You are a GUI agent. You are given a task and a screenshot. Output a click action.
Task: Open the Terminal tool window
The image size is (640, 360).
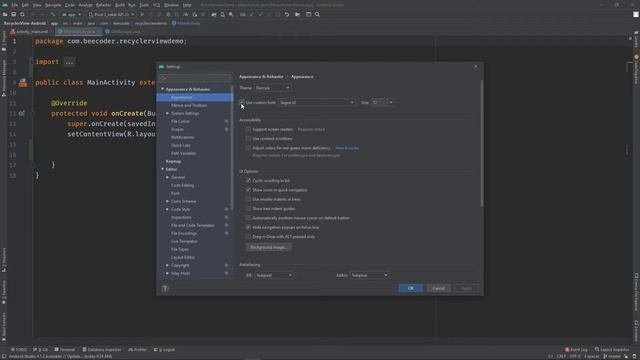[65, 349]
